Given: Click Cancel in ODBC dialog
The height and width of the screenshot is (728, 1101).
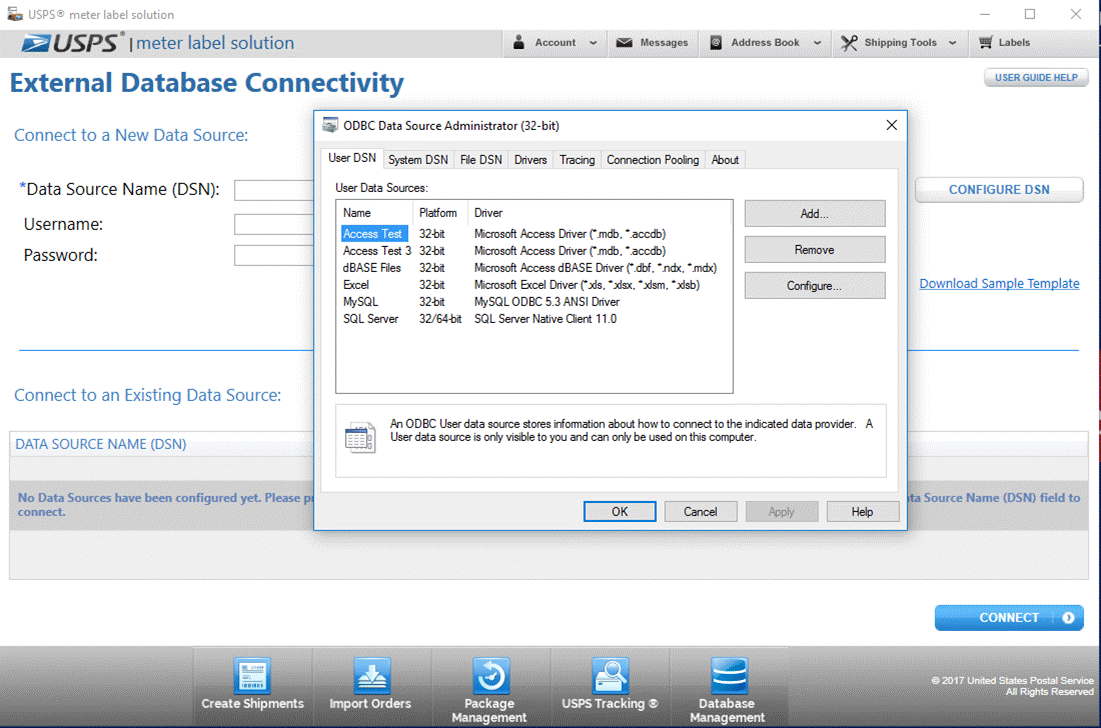Looking at the screenshot, I should (701, 512).
